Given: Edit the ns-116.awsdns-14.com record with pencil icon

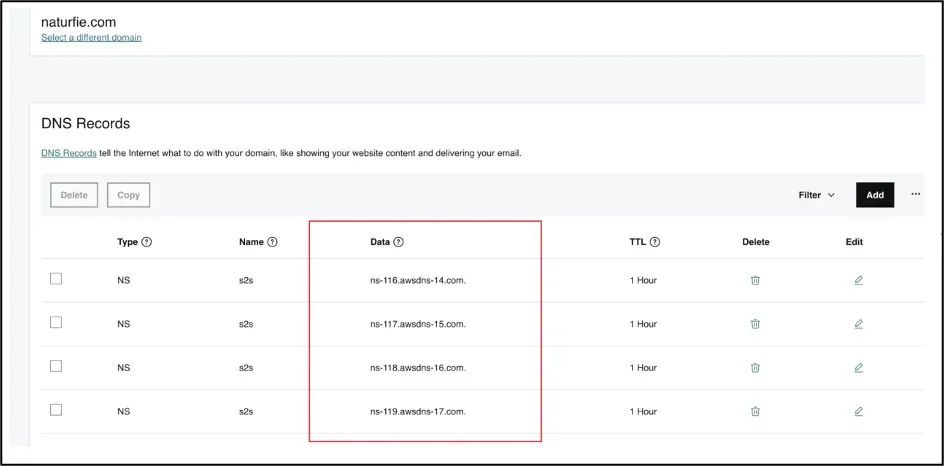Looking at the screenshot, I should pyautogui.click(x=859, y=280).
